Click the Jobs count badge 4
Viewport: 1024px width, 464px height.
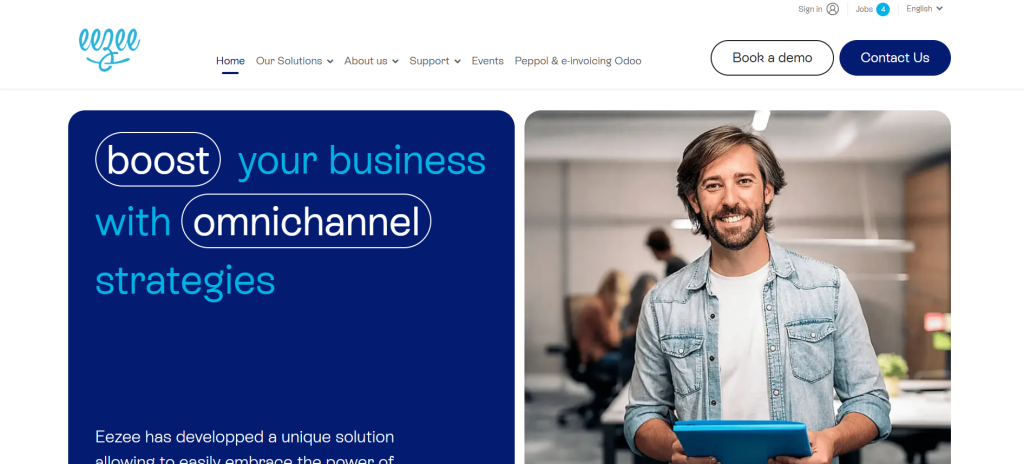882,9
